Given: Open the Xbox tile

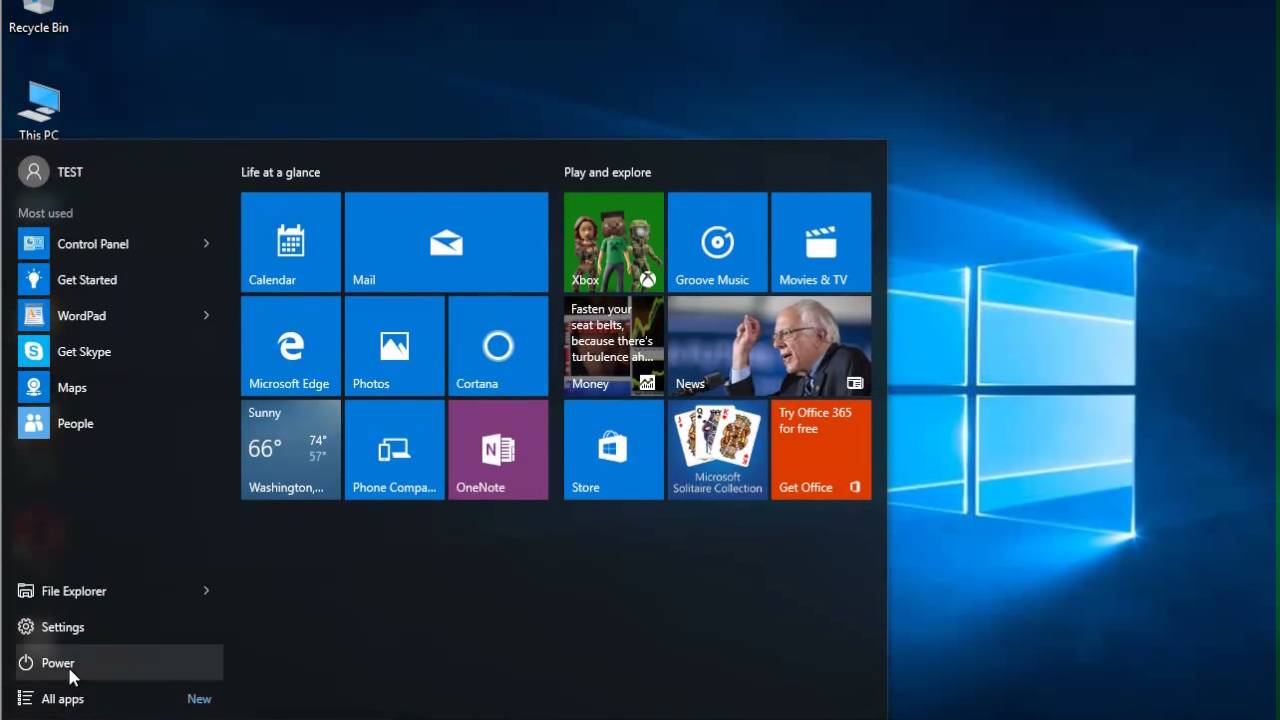Looking at the screenshot, I should (x=614, y=242).
